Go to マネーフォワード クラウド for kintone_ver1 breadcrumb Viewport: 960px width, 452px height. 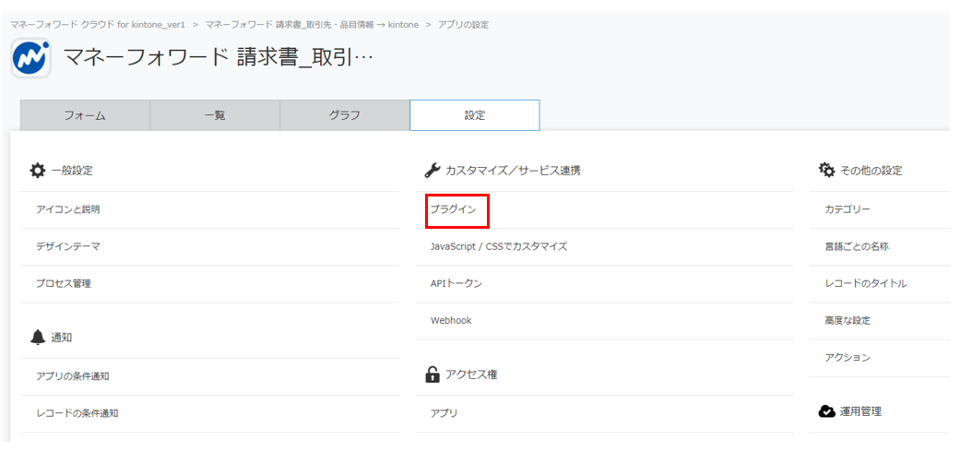pos(98,25)
